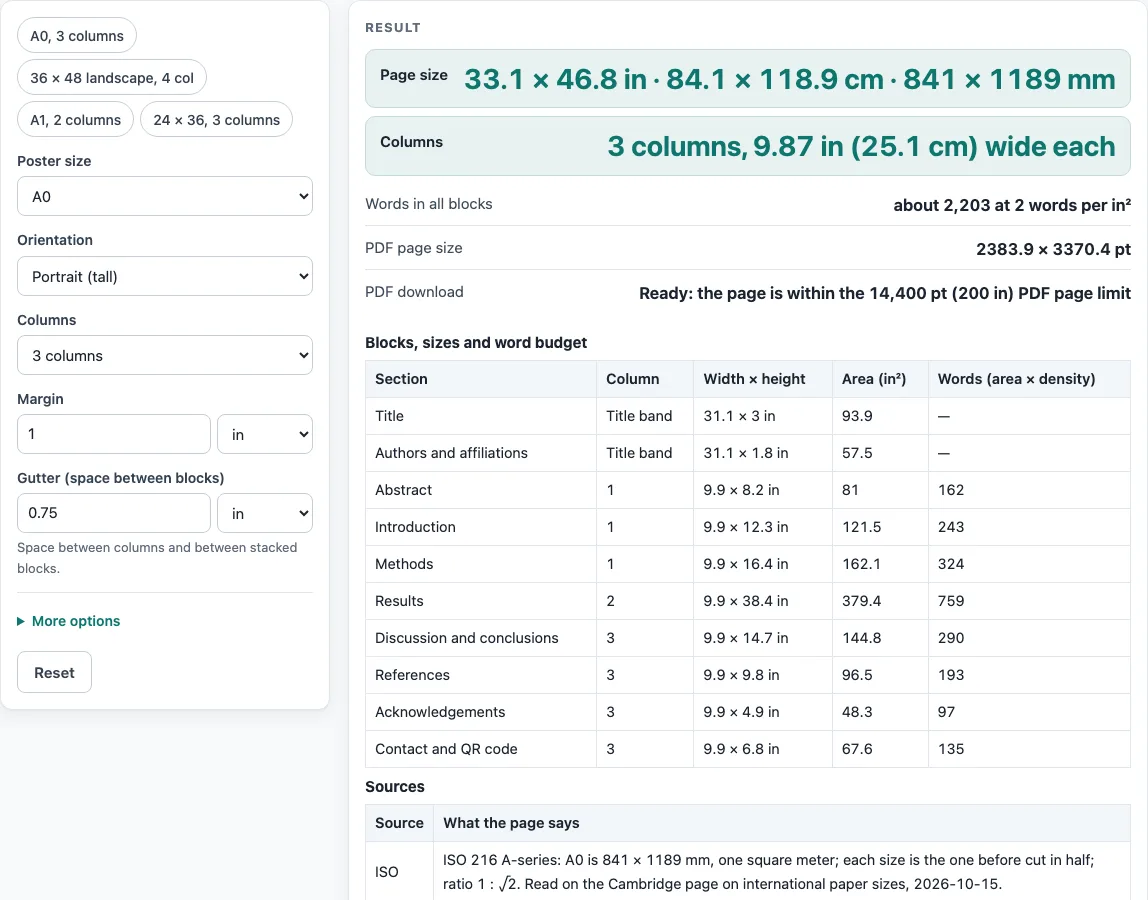Click the Margin value input field
Viewport: 1148px width, 900px height.
click(x=113, y=434)
